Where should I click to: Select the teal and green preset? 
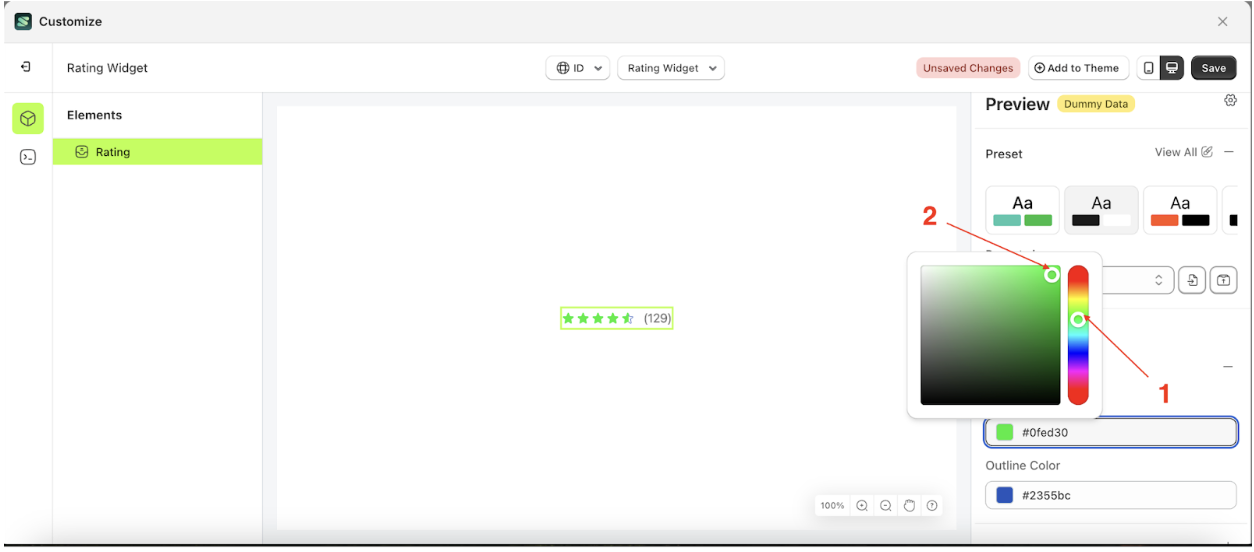(x=1022, y=210)
